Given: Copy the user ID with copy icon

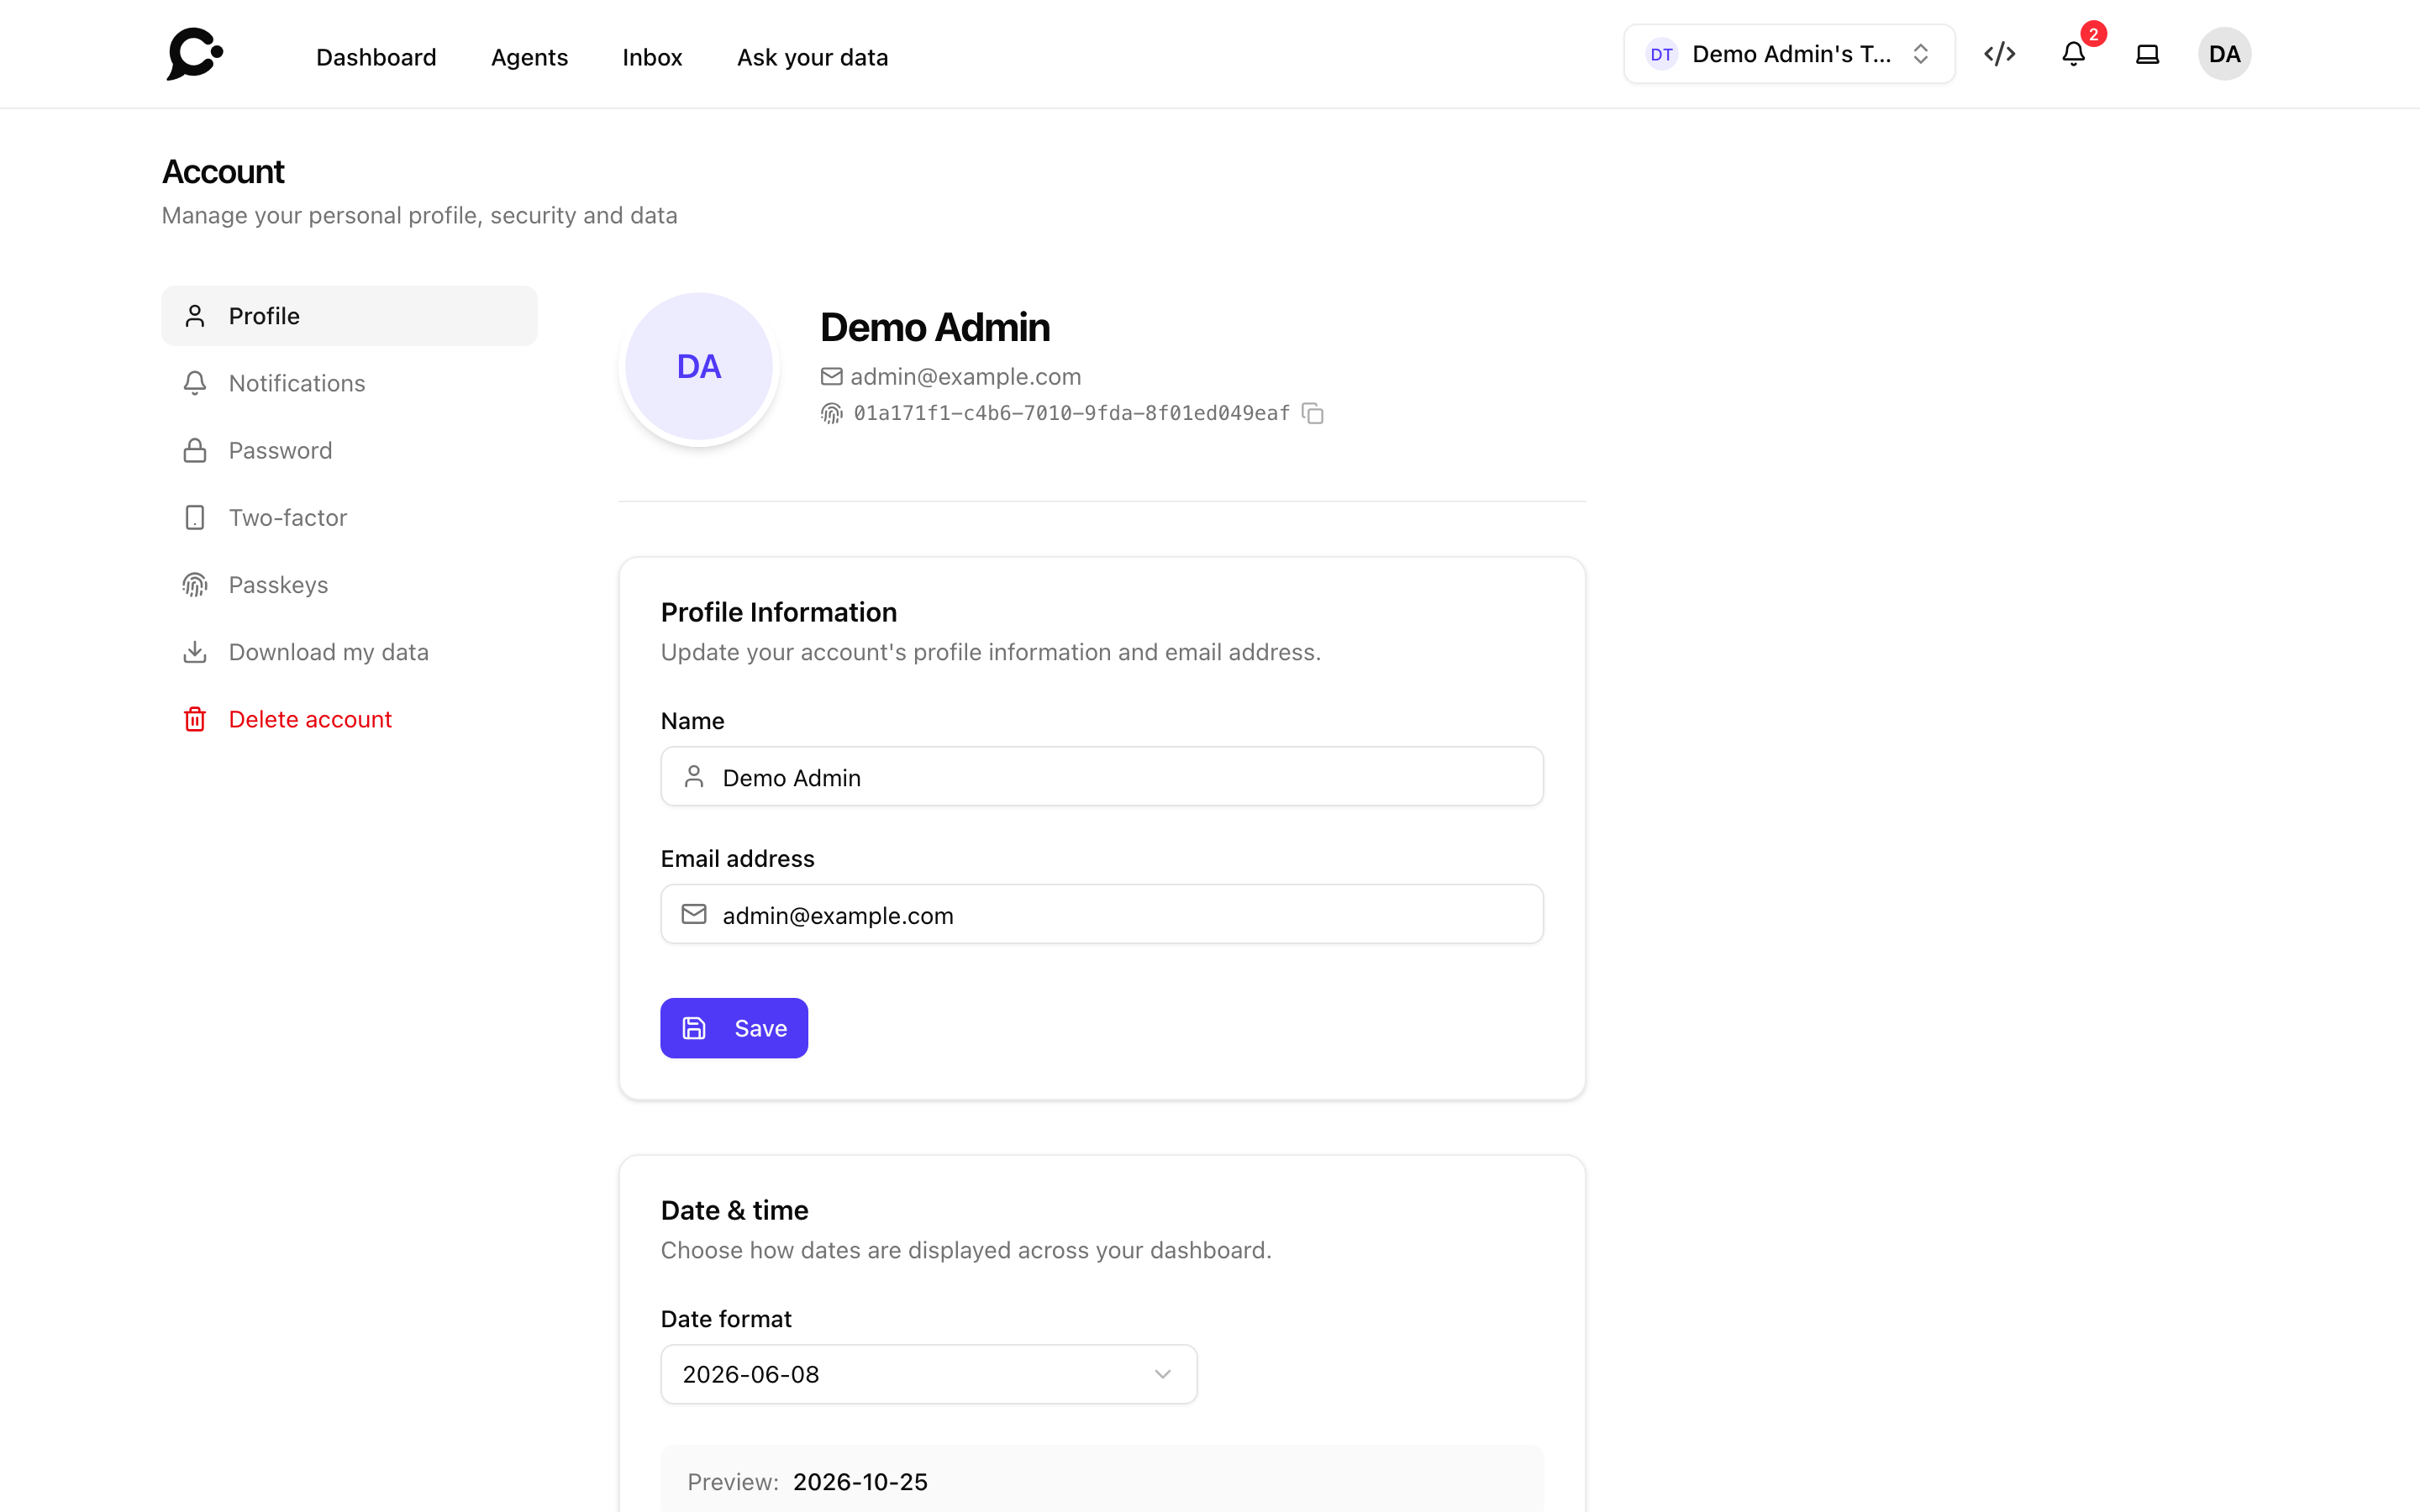Looking at the screenshot, I should [x=1313, y=413].
